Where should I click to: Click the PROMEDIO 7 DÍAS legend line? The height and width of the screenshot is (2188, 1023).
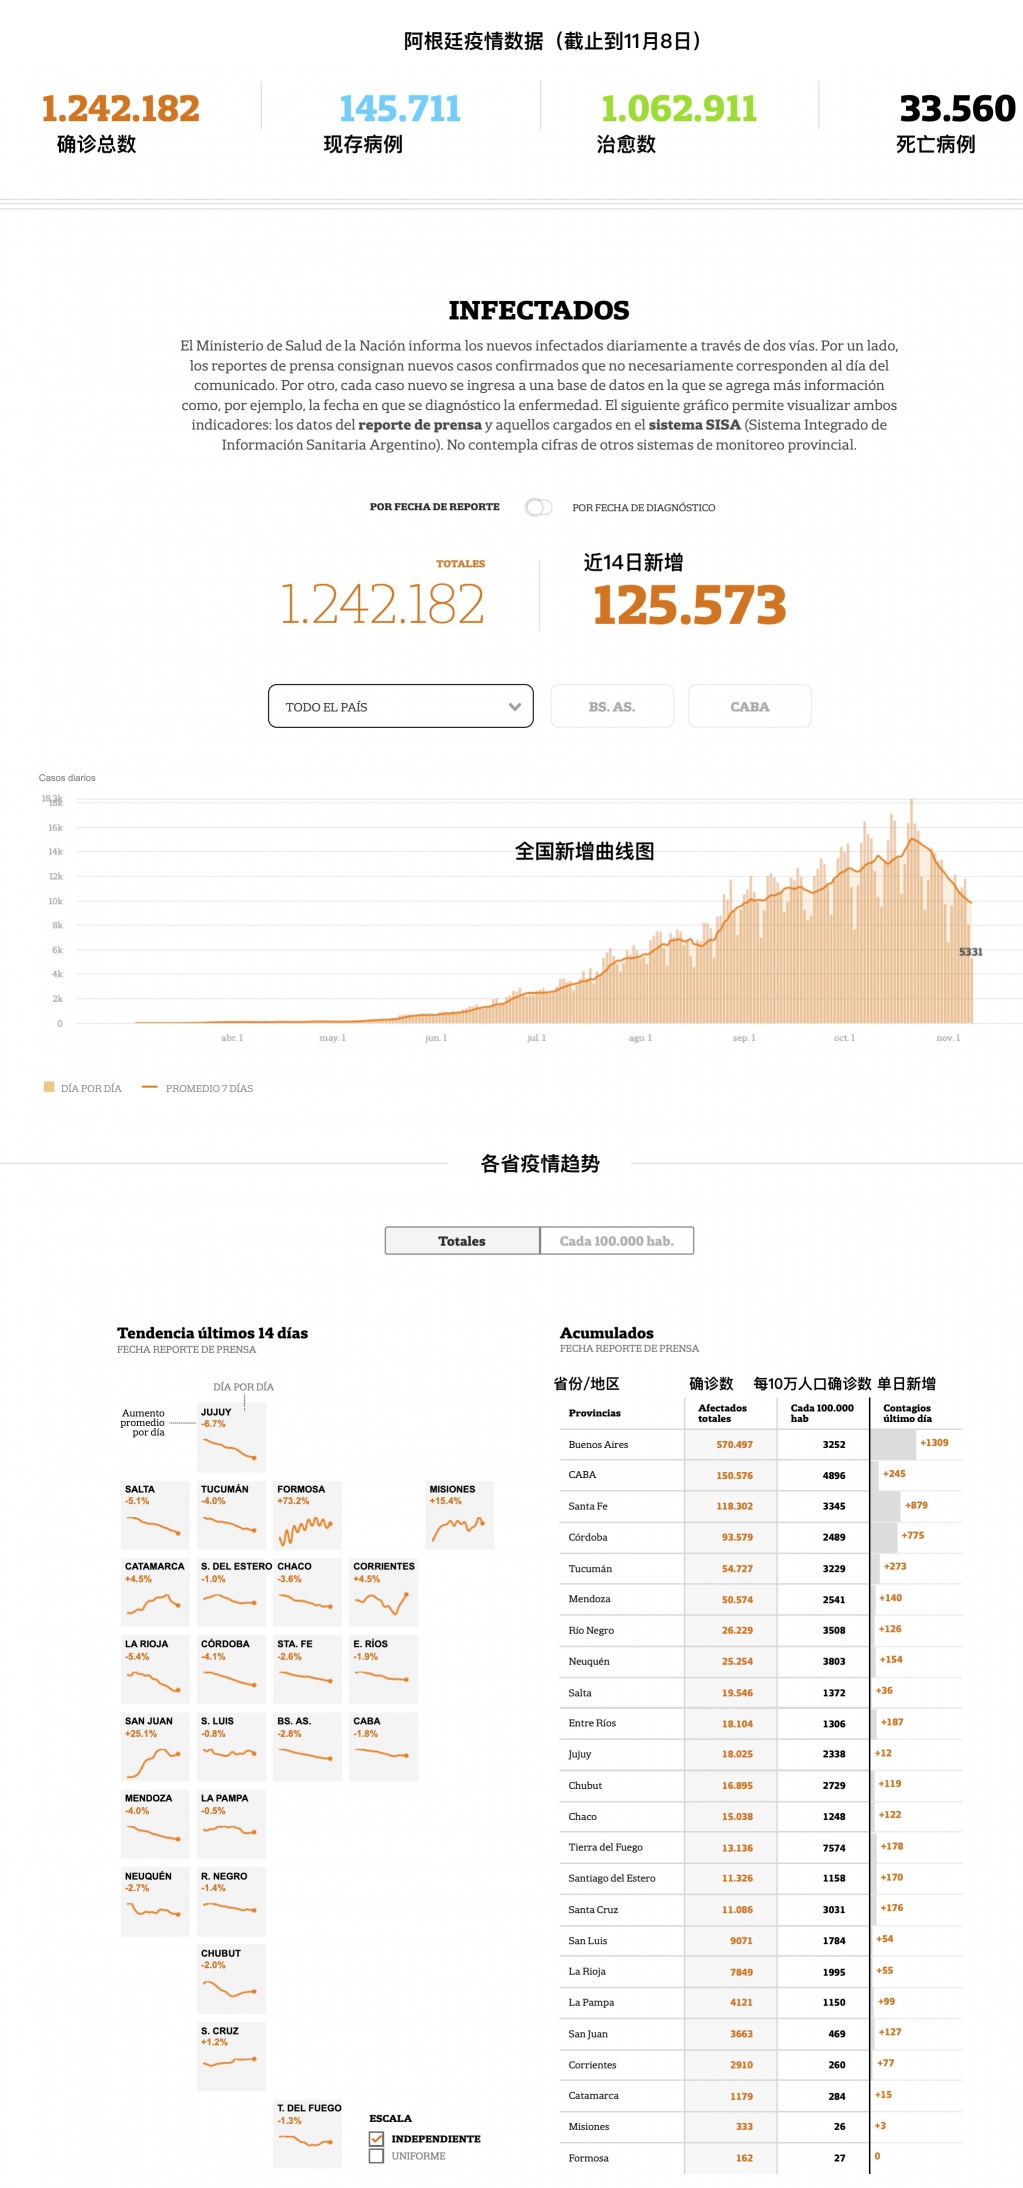pyautogui.click(x=150, y=1087)
